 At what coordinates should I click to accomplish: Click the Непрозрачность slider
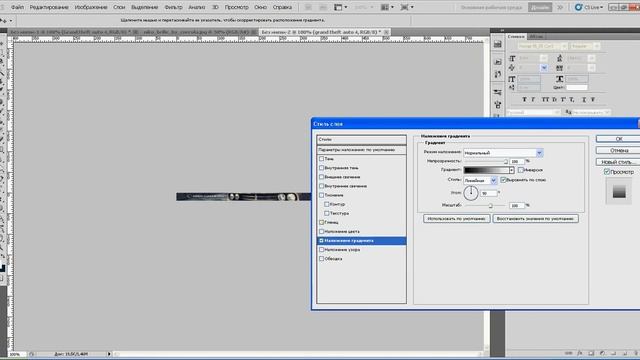486,162
